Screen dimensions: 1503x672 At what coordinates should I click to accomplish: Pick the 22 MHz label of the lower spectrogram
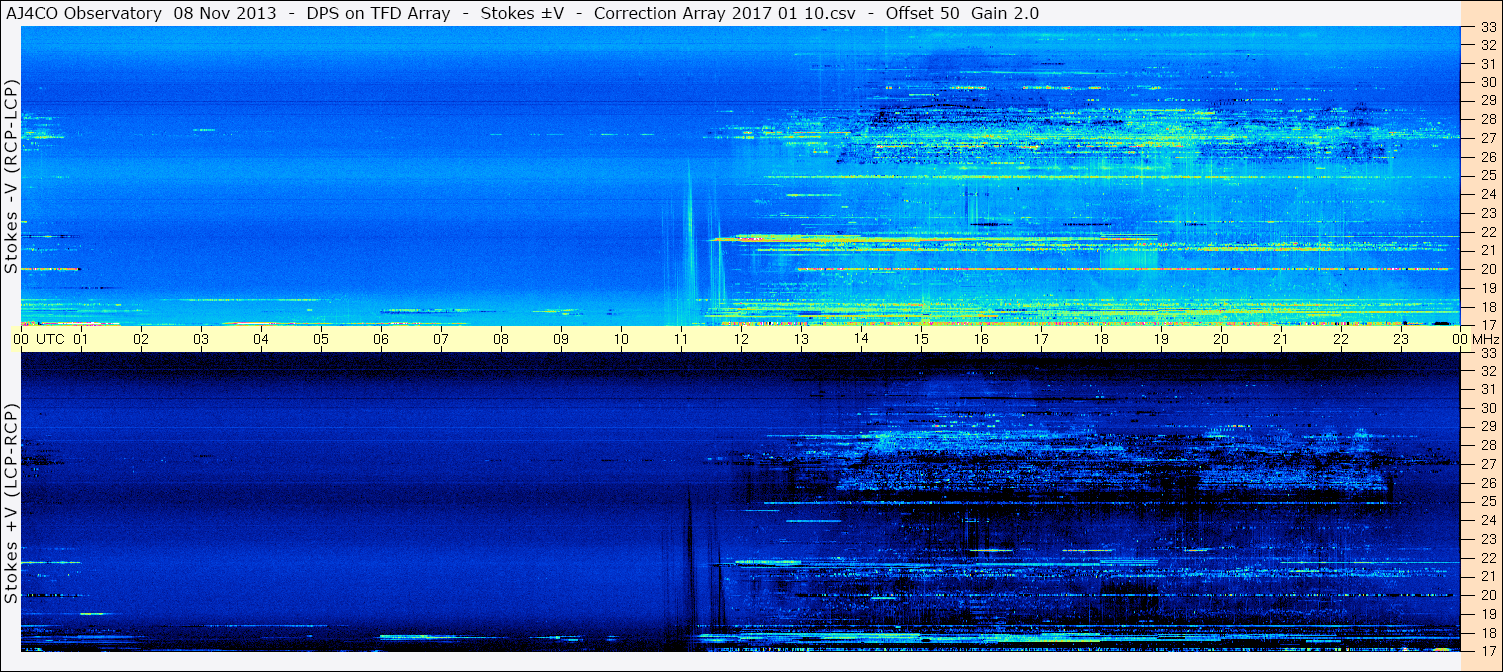coord(1487,558)
